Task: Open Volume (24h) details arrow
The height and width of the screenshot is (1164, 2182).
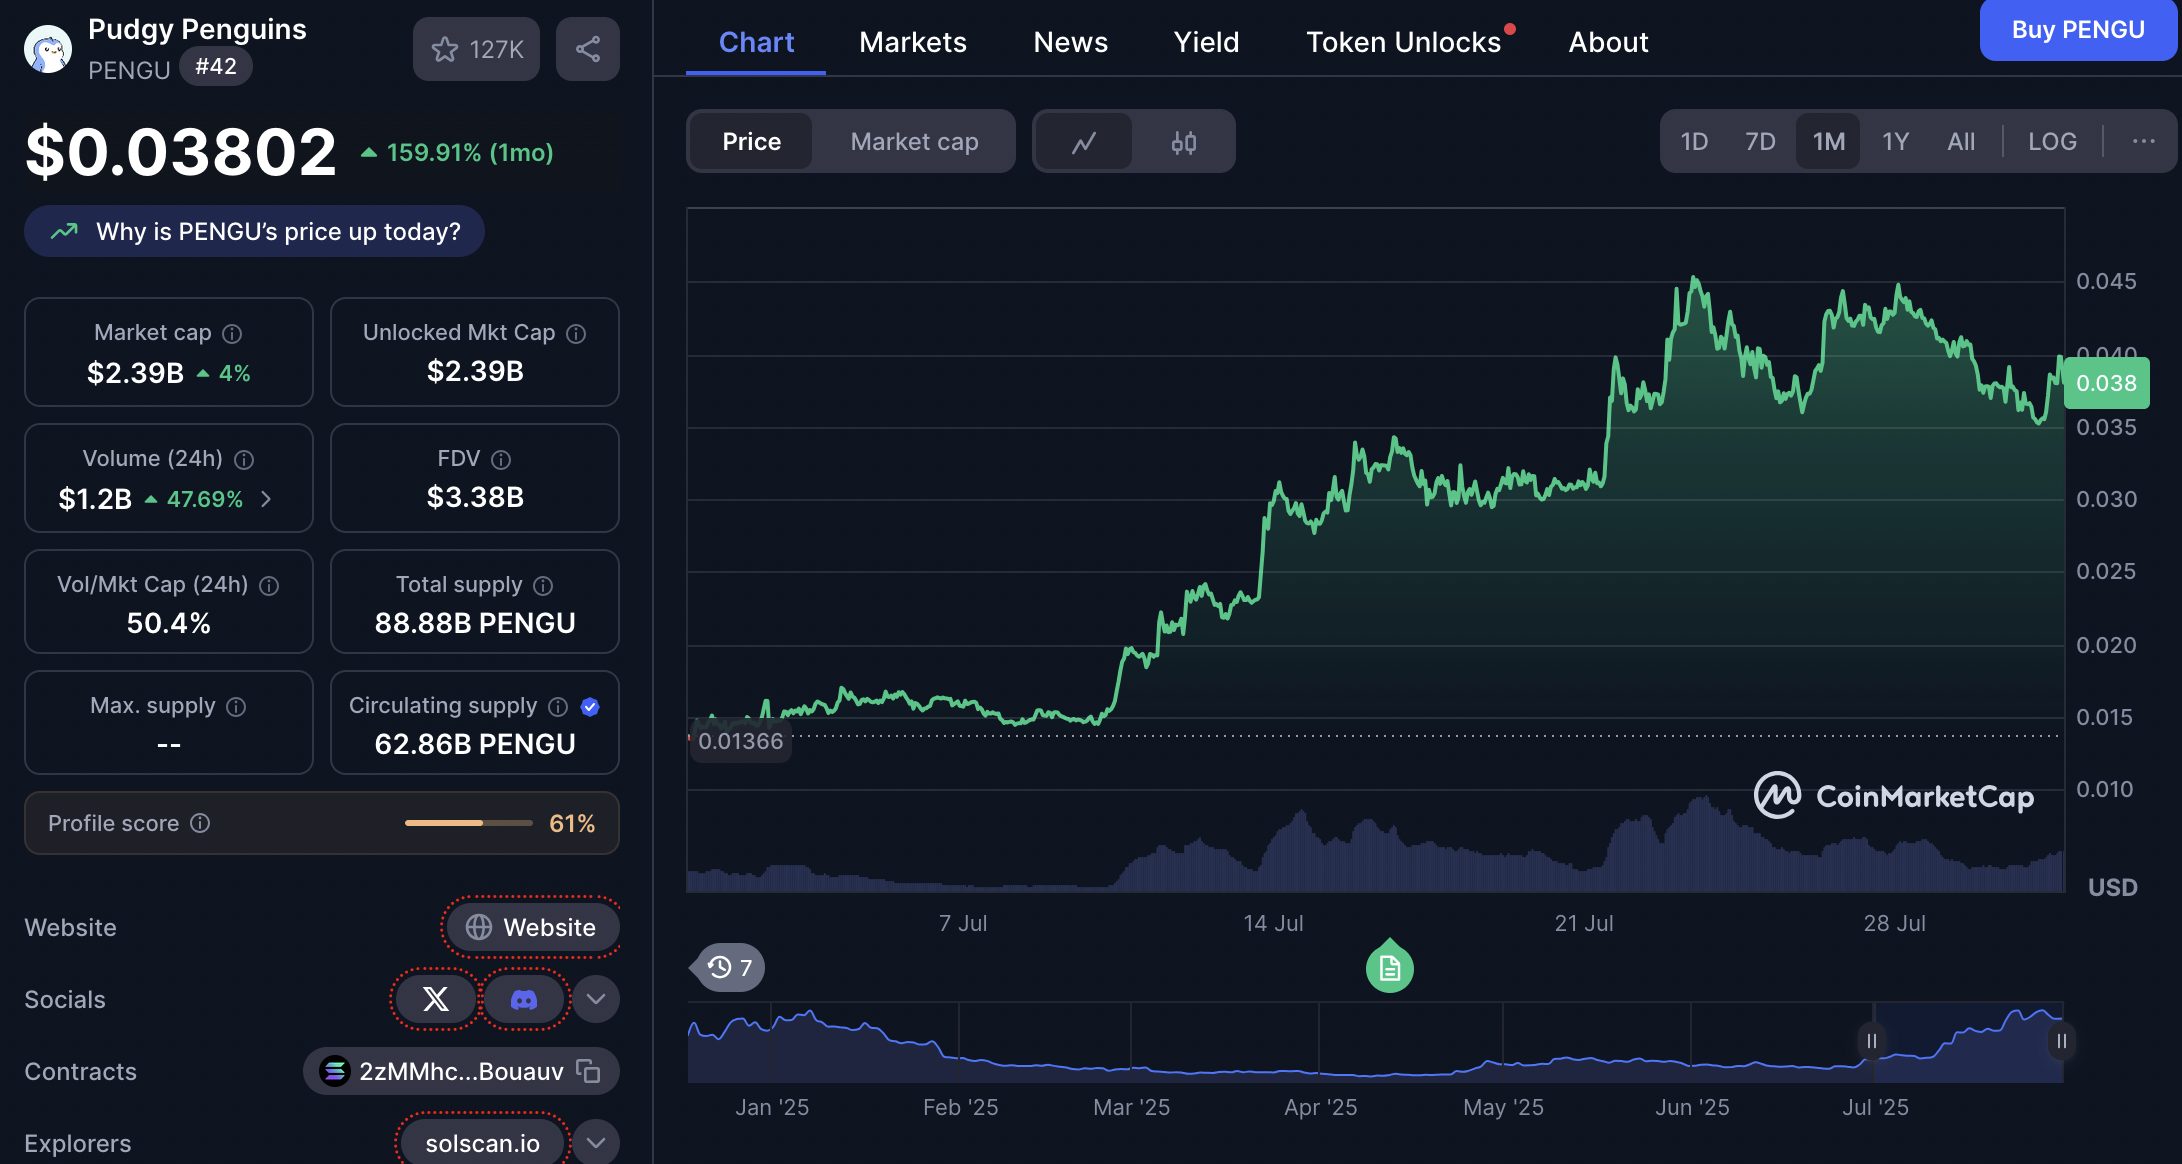Action: tap(266, 498)
